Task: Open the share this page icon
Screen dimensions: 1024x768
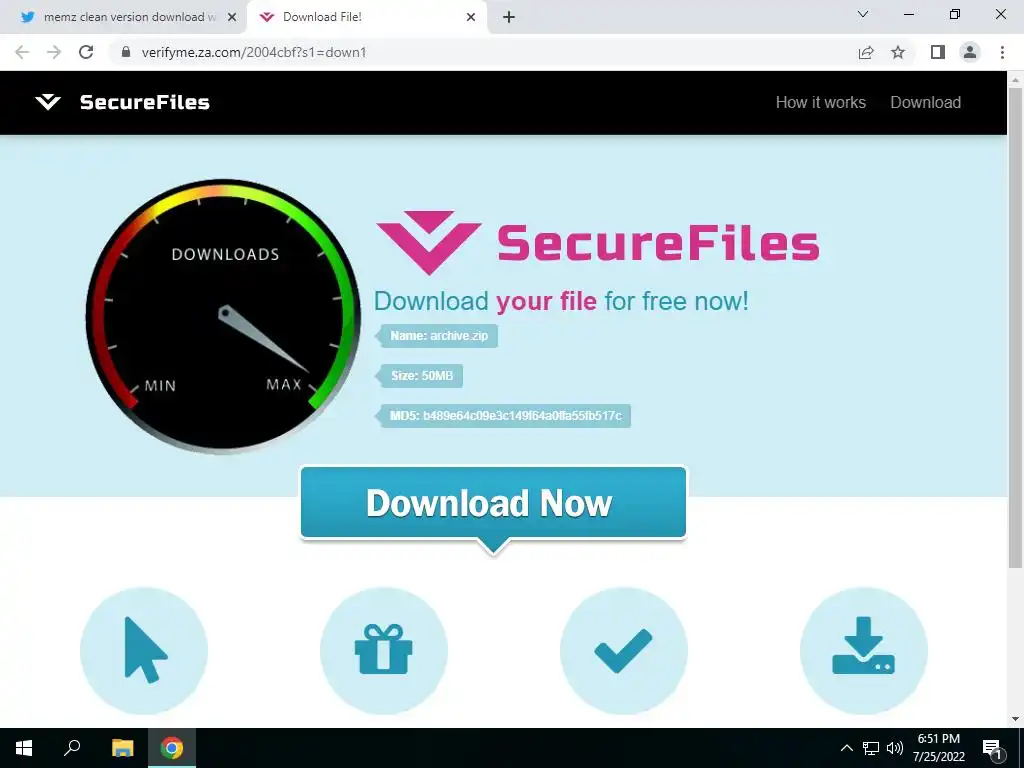Action: coord(866,52)
